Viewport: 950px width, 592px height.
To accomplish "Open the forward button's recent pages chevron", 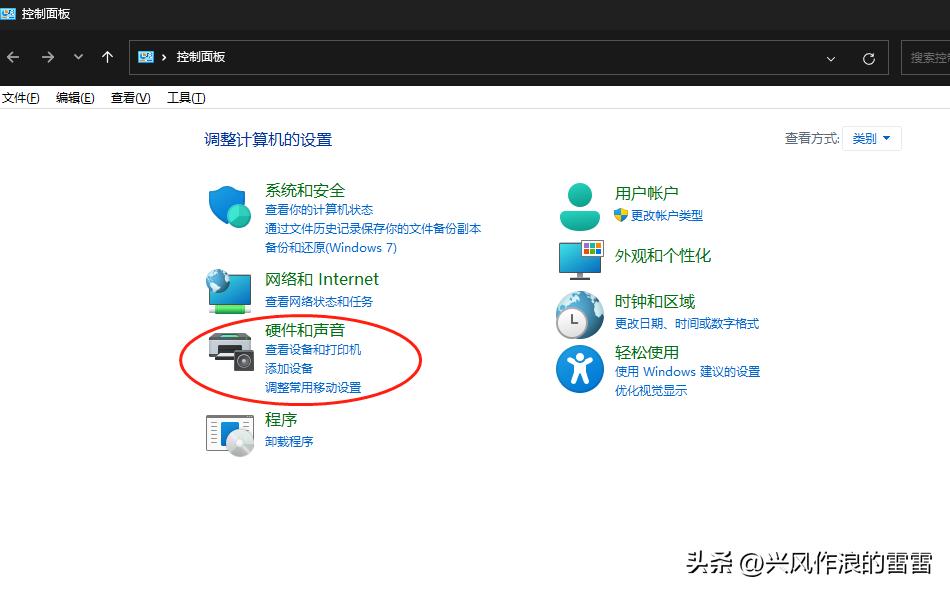I will click(x=77, y=57).
